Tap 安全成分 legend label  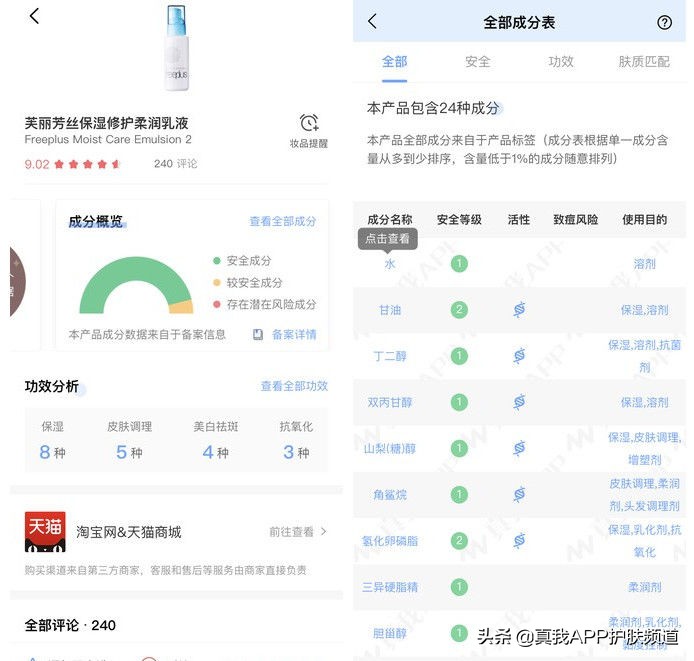point(249,260)
